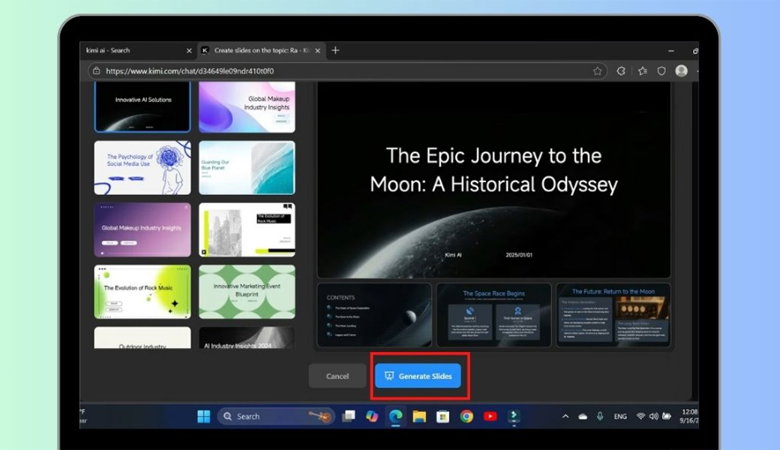Open a new browser tab
The width and height of the screenshot is (780, 450).
(x=335, y=50)
